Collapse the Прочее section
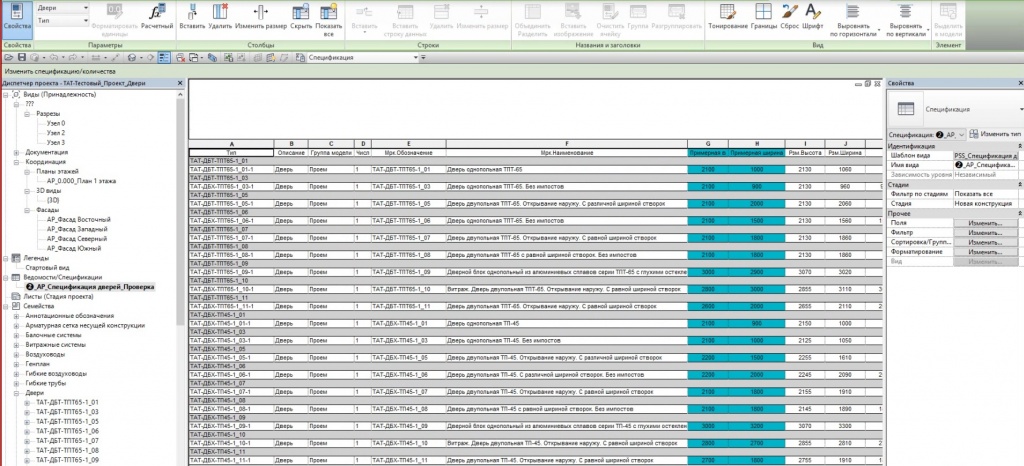 click(1020, 213)
